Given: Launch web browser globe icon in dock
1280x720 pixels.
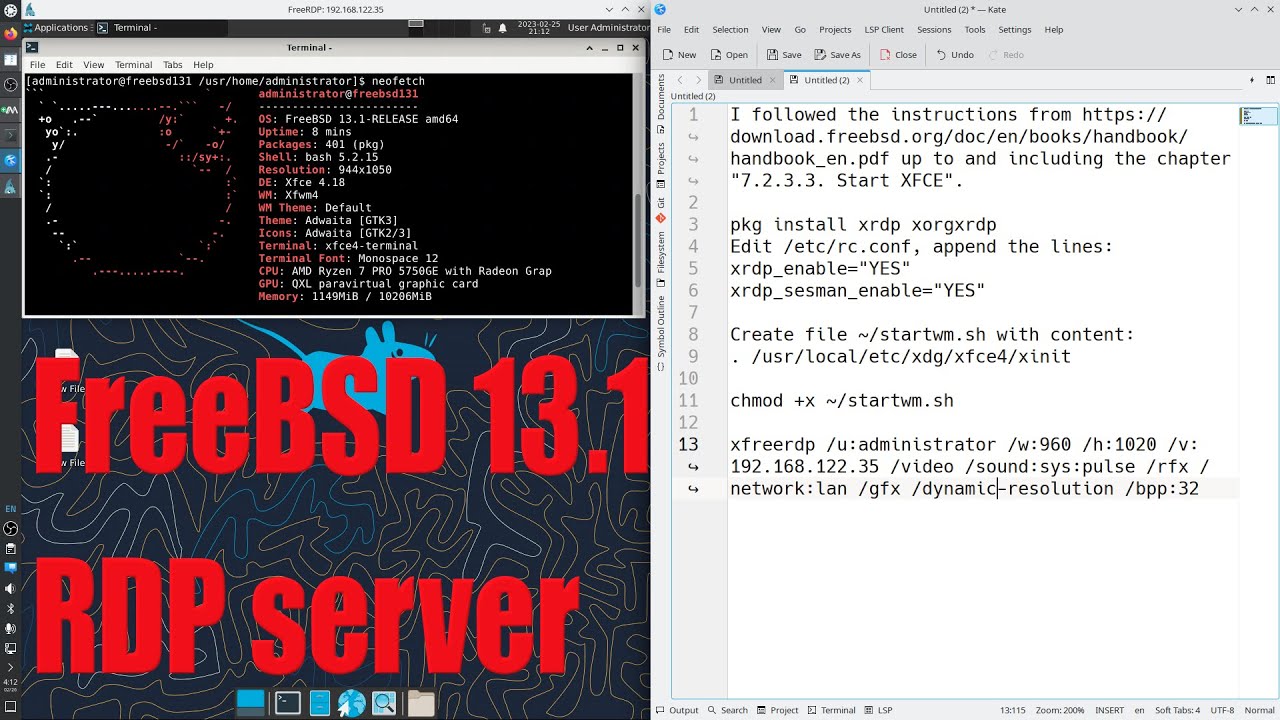Looking at the screenshot, I should tap(352, 703).
